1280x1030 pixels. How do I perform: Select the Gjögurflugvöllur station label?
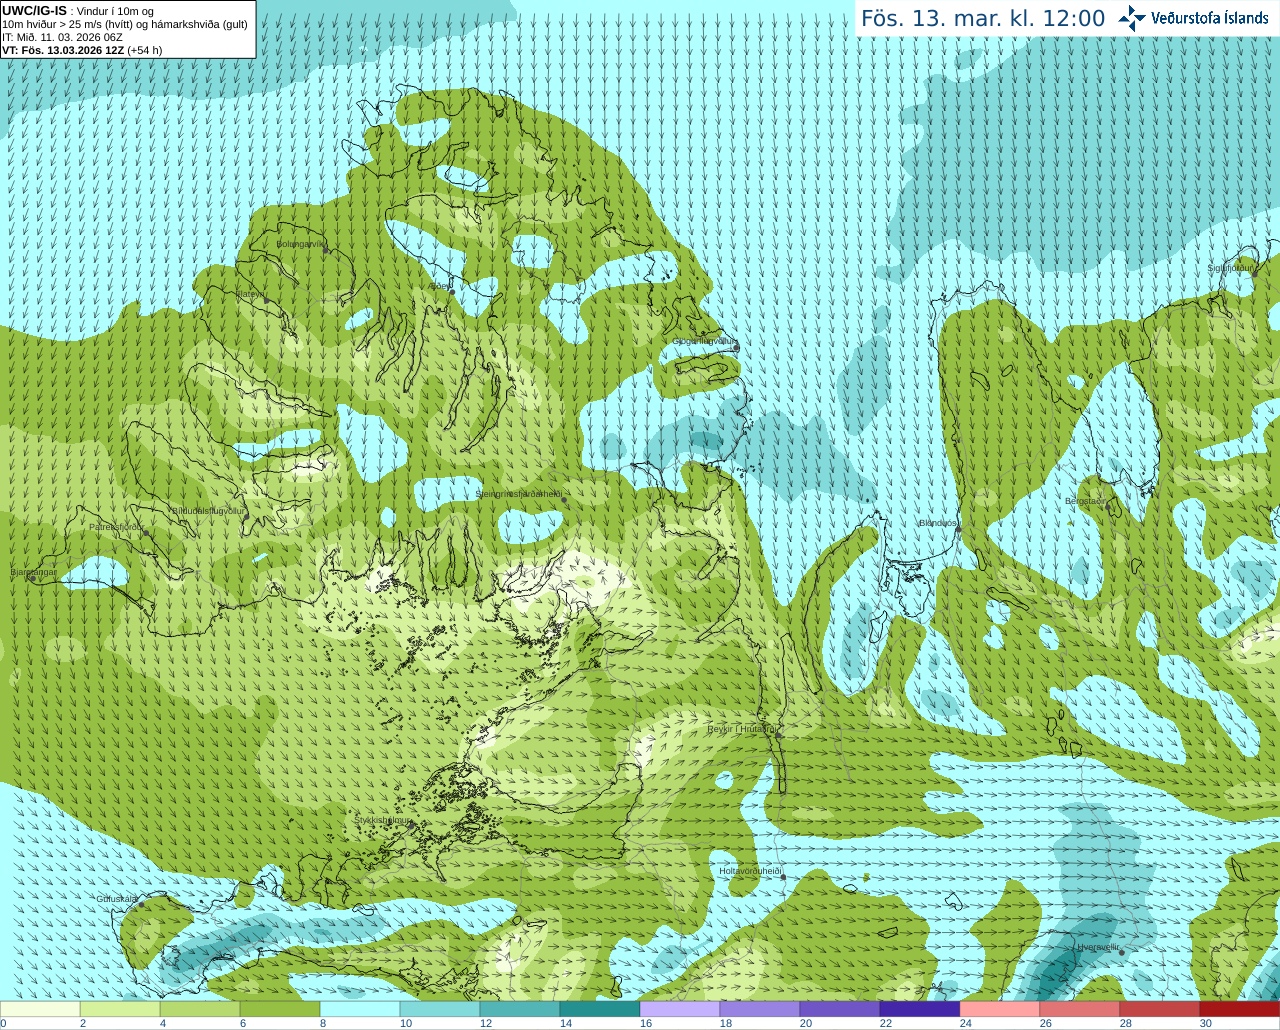(x=704, y=341)
